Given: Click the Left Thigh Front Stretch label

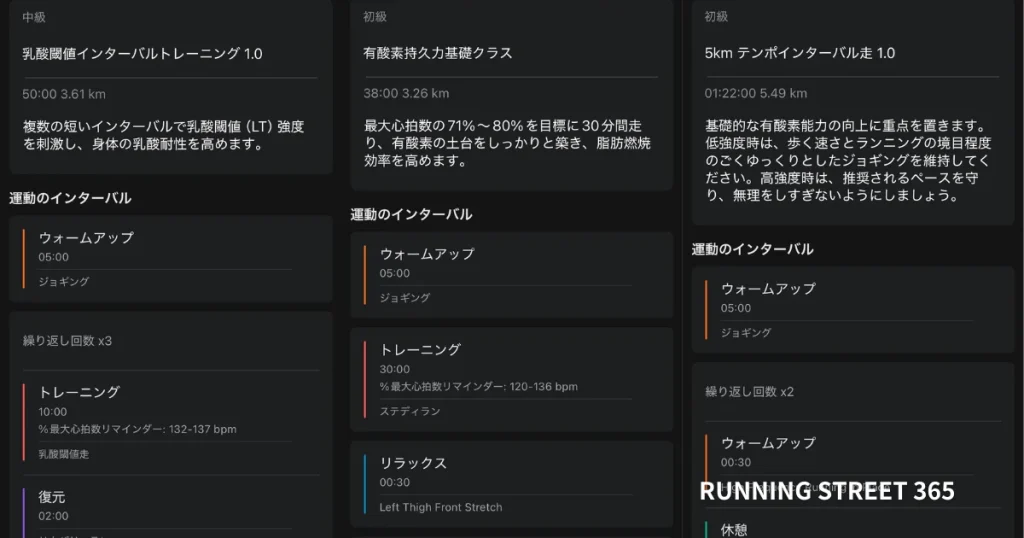Looking at the screenshot, I should click(x=441, y=507).
